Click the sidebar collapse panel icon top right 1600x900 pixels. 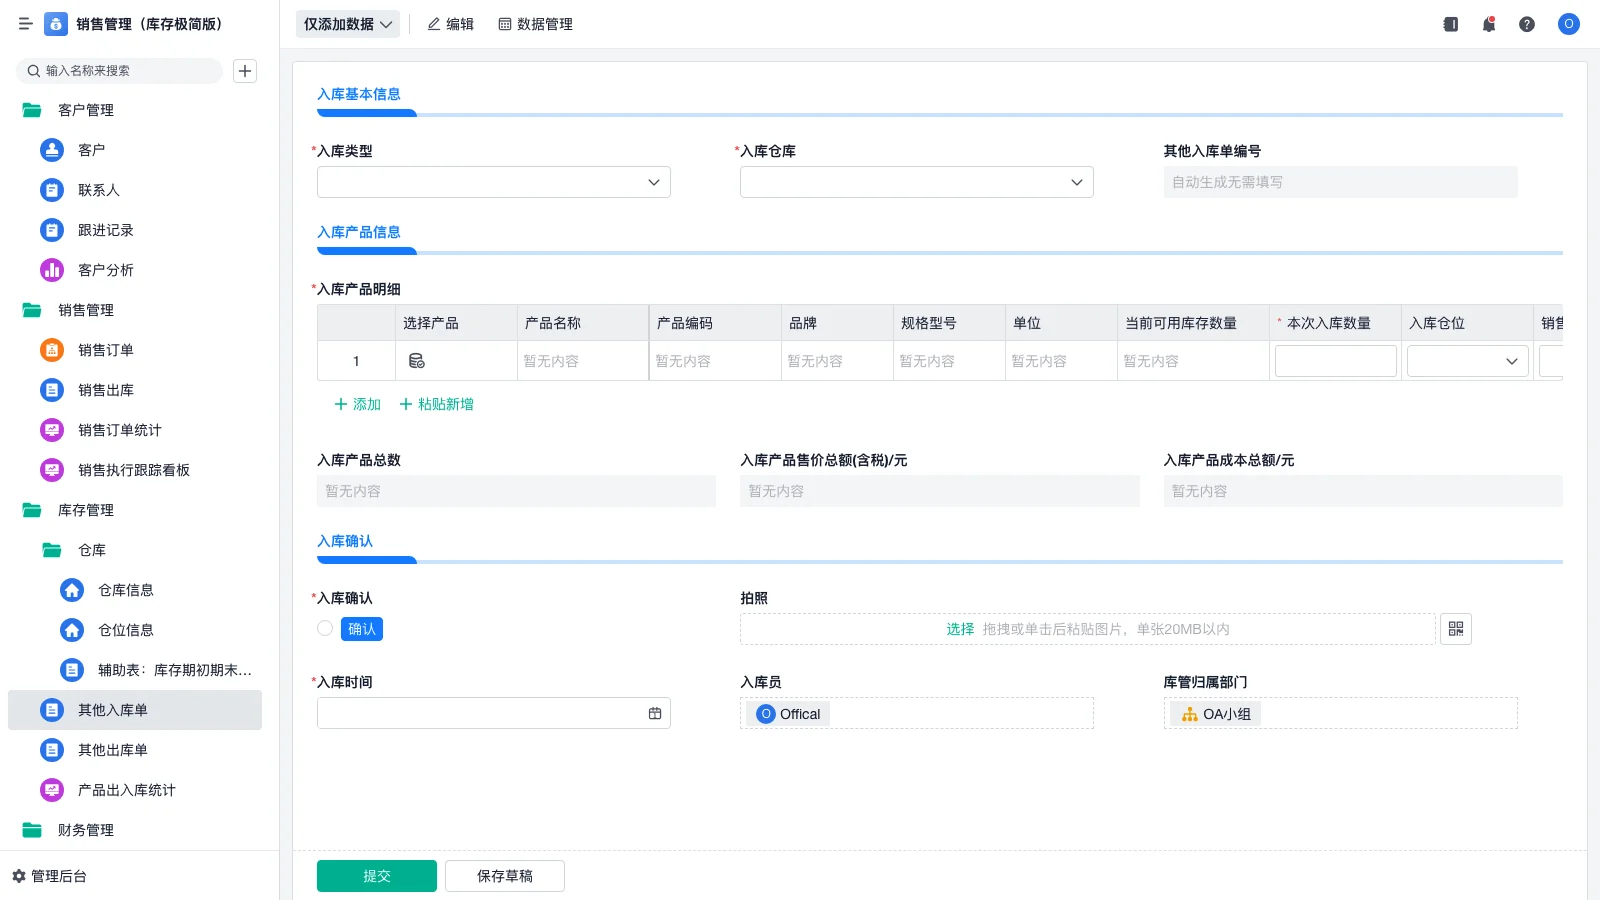(1450, 24)
